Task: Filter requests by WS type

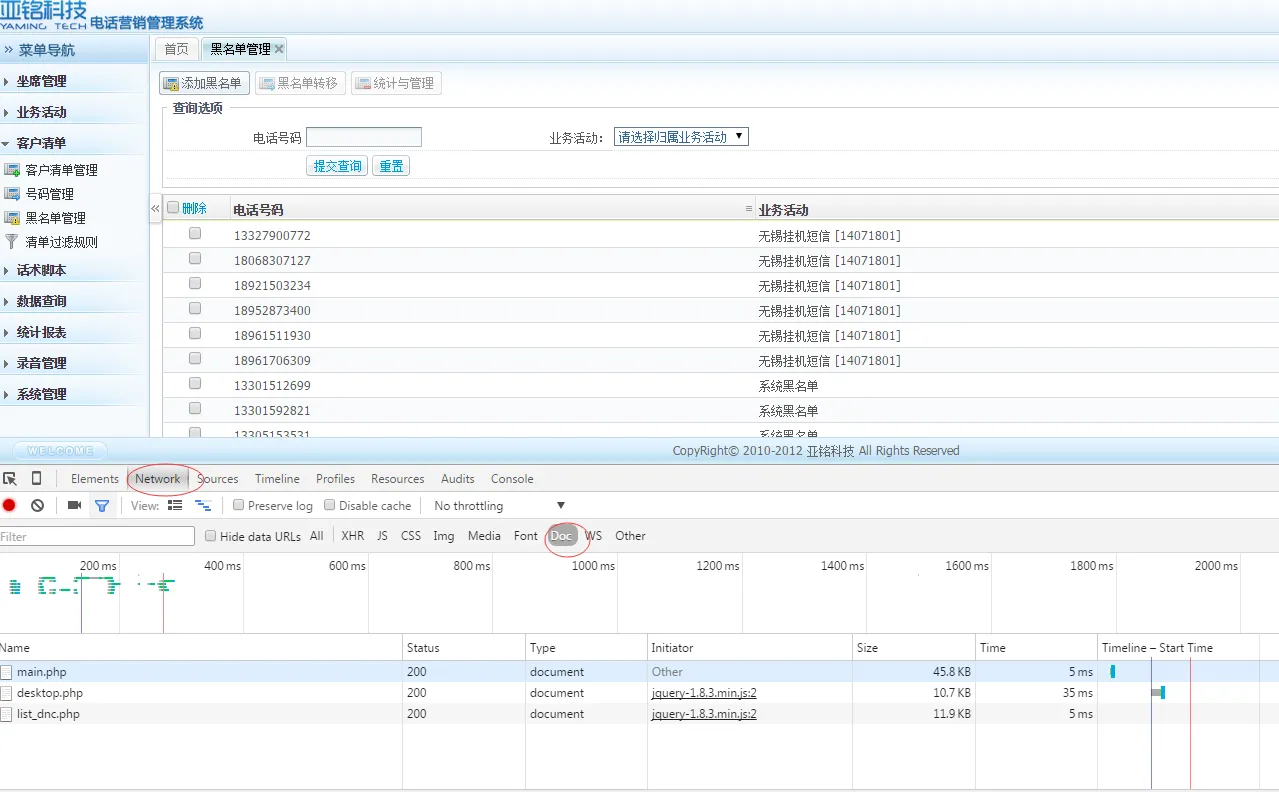Action: tap(594, 536)
